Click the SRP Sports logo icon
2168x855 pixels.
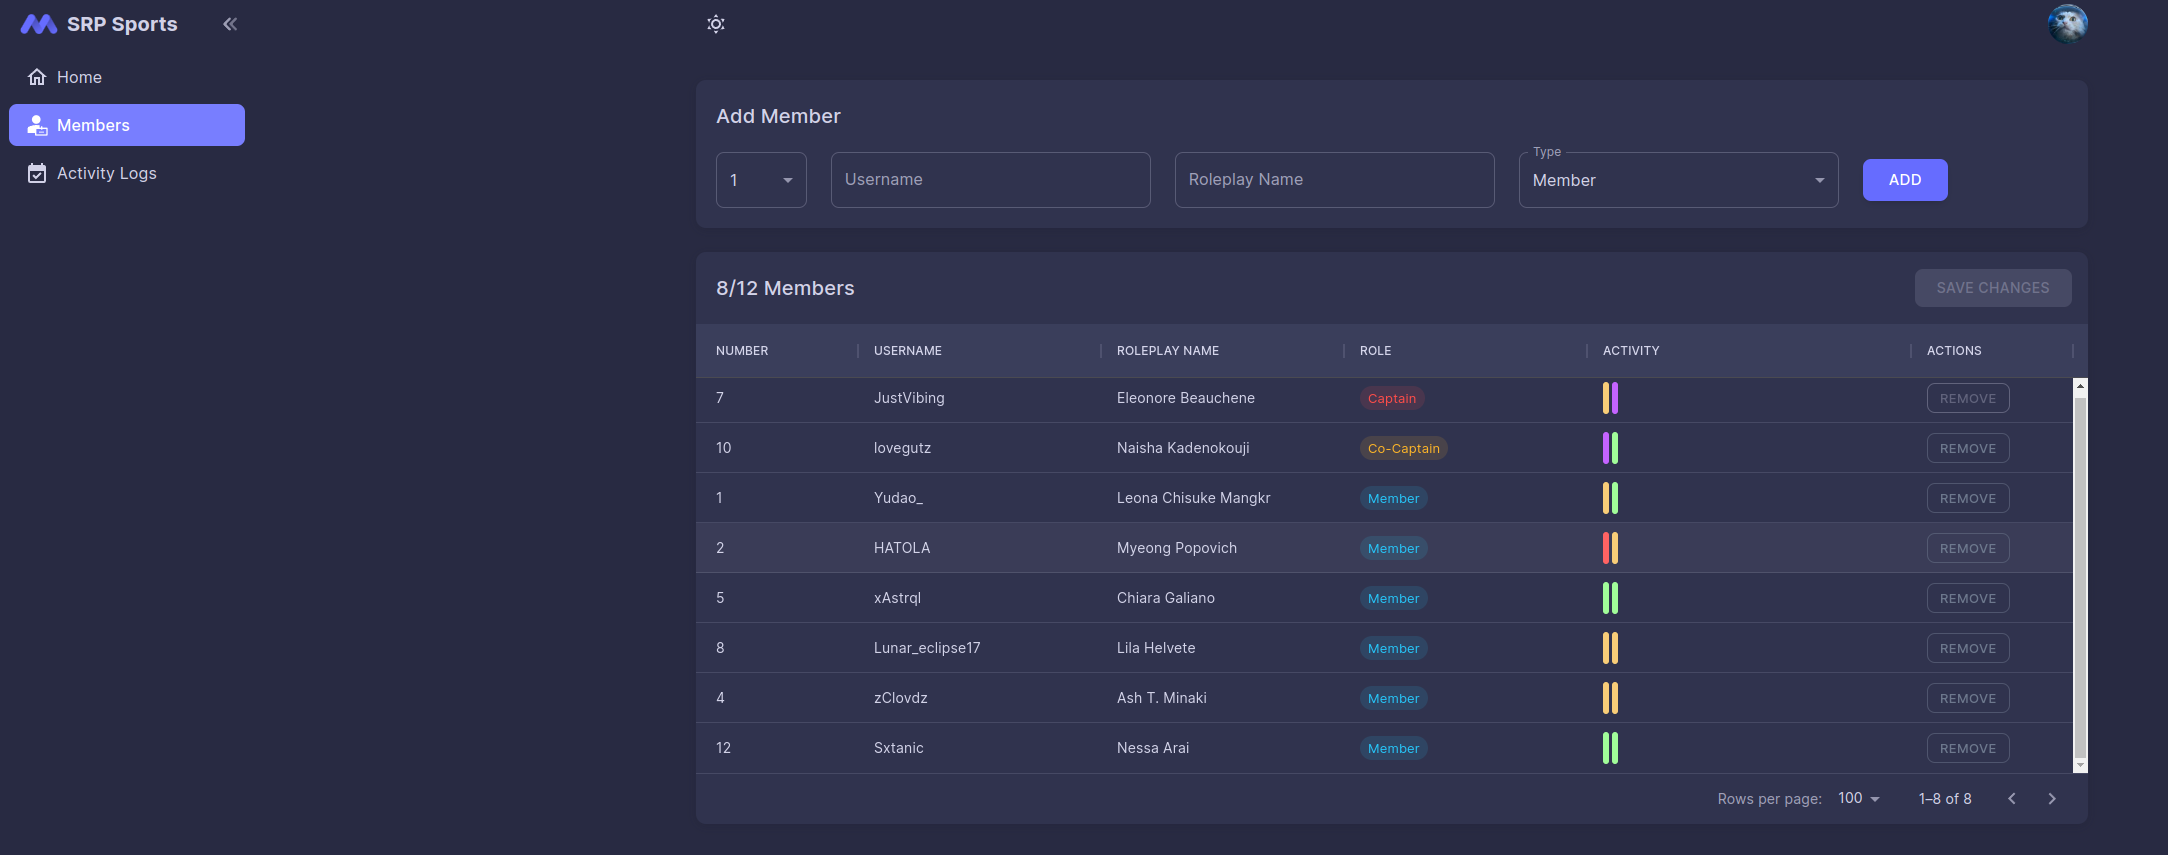tap(38, 24)
